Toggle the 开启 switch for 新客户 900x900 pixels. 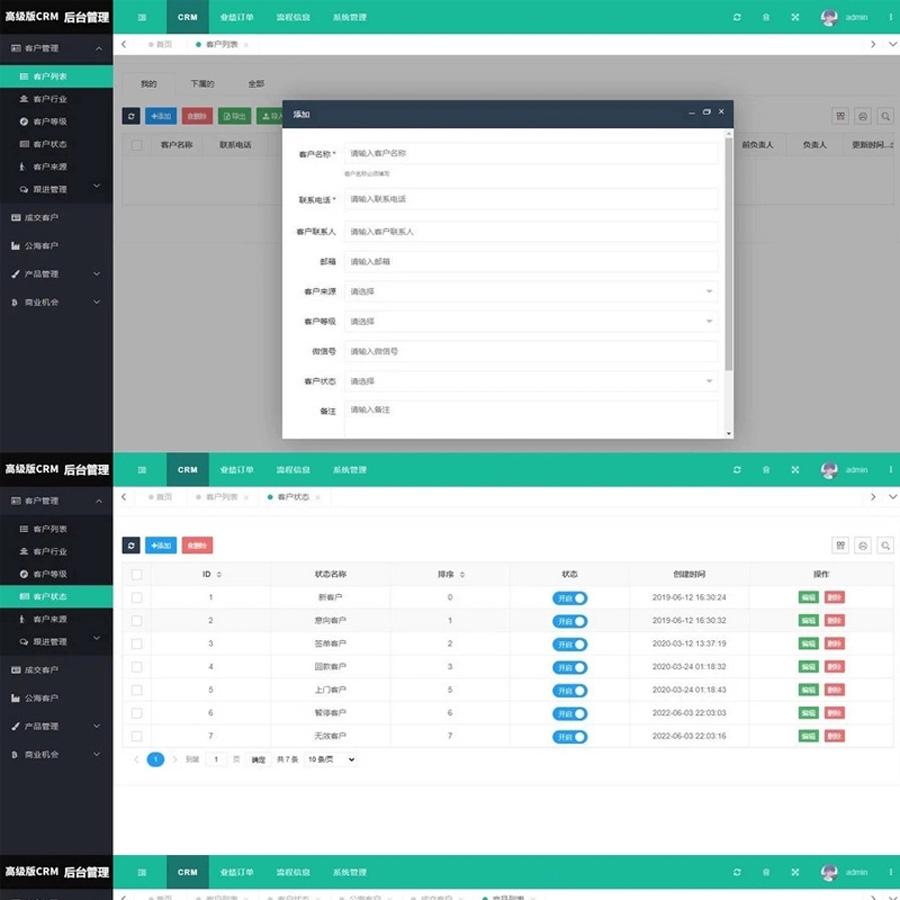[569, 598]
